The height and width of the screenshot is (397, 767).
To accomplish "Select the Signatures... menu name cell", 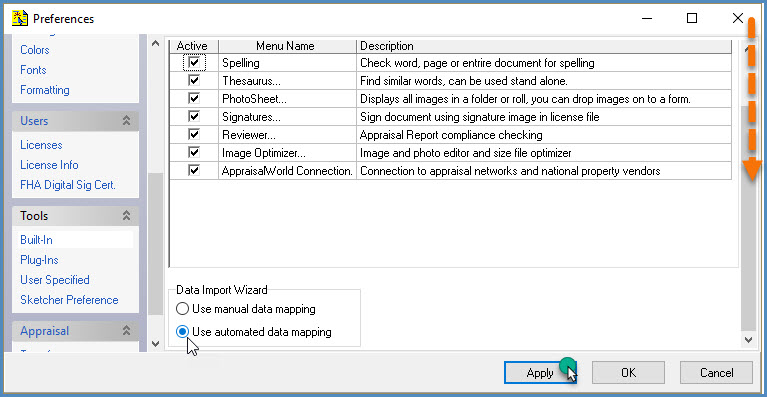I will (288, 117).
